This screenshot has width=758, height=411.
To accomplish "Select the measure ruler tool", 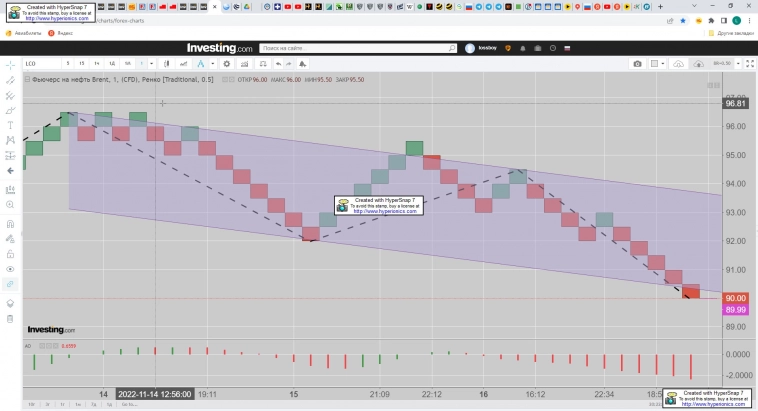I will point(10,190).
